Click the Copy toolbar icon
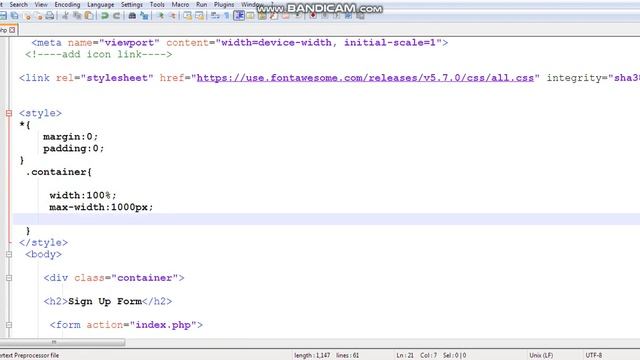 pos(77,16)
